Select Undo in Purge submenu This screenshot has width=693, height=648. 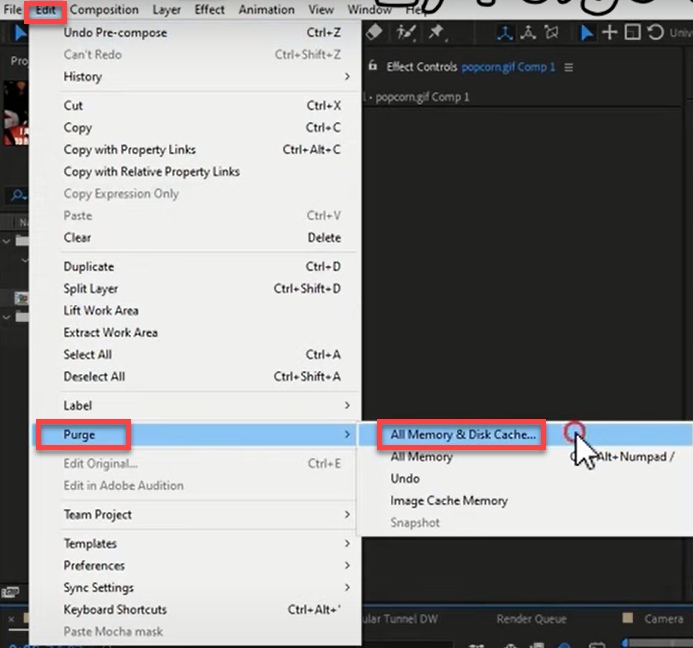pos(526,479)
